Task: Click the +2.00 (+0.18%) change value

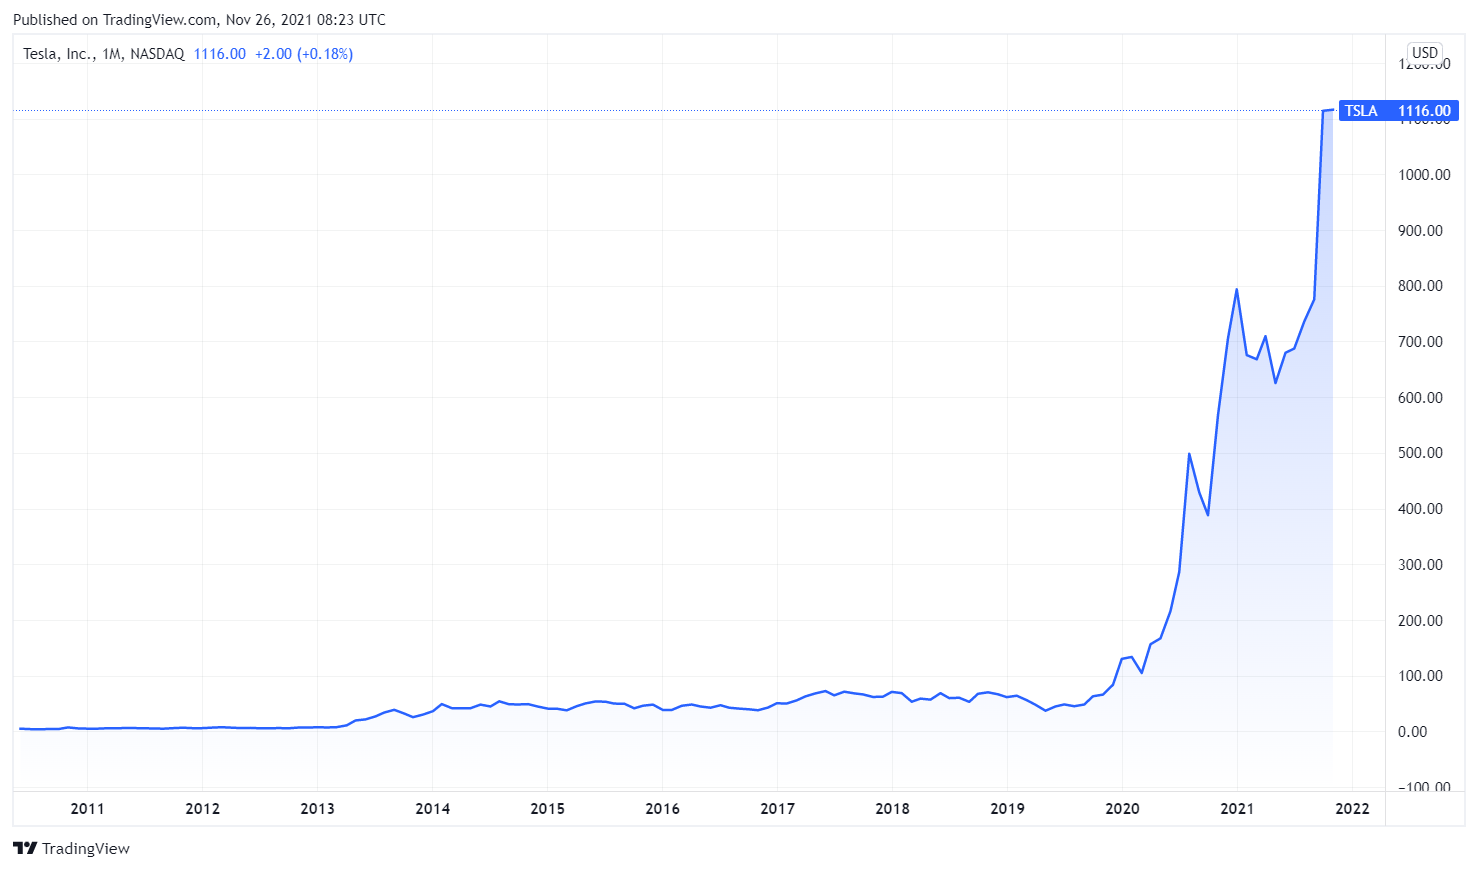Action: coord(304,54)
